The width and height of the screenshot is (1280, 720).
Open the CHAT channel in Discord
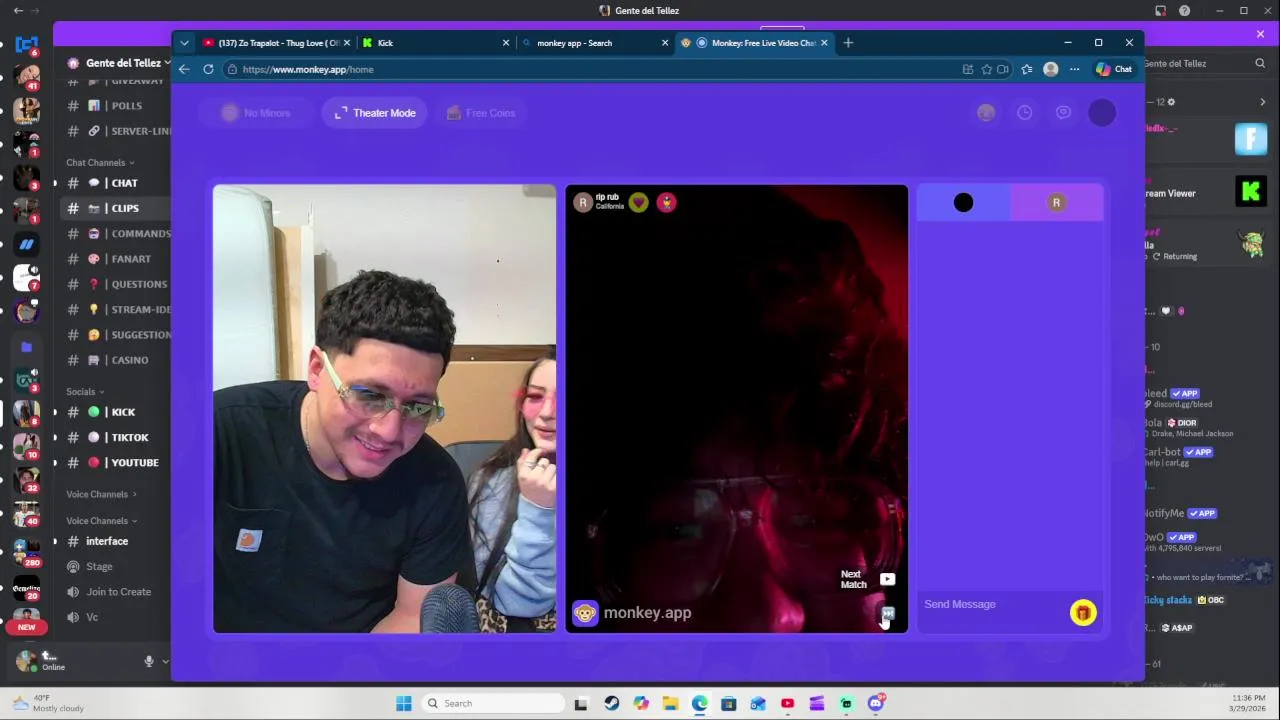(115, 183)
